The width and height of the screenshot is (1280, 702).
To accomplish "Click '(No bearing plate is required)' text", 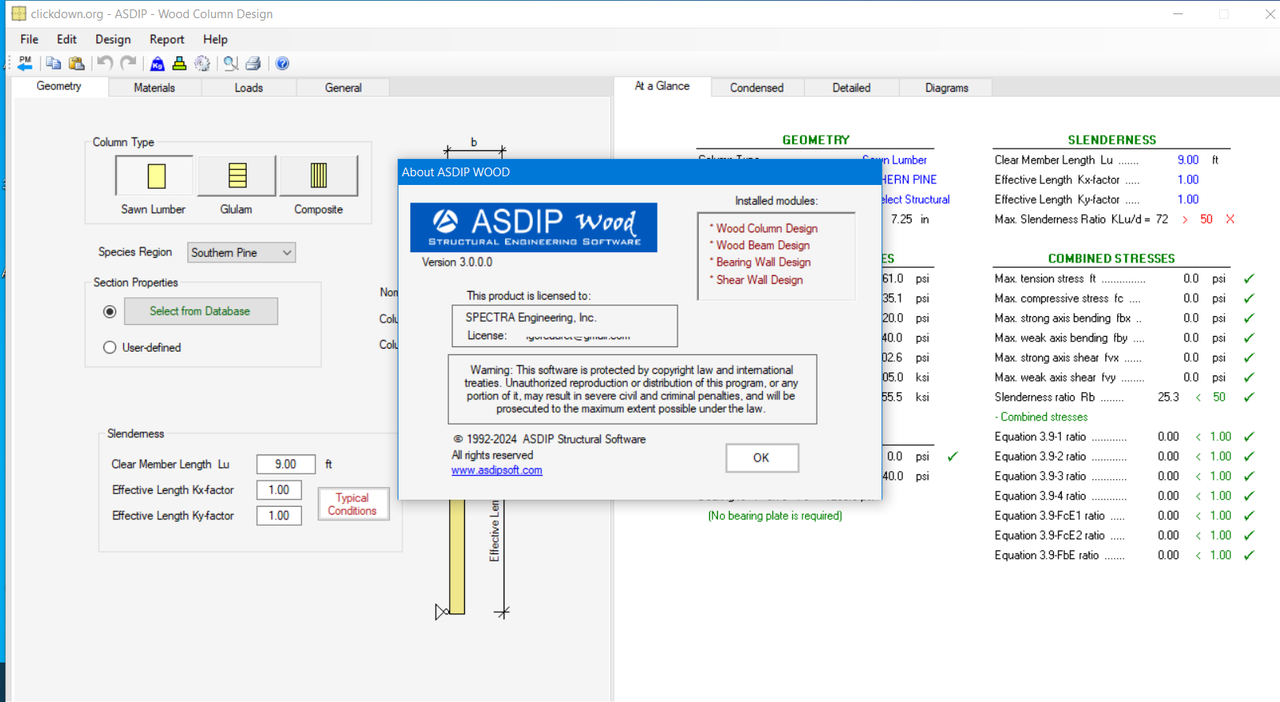I will click(x=775, y=516).
